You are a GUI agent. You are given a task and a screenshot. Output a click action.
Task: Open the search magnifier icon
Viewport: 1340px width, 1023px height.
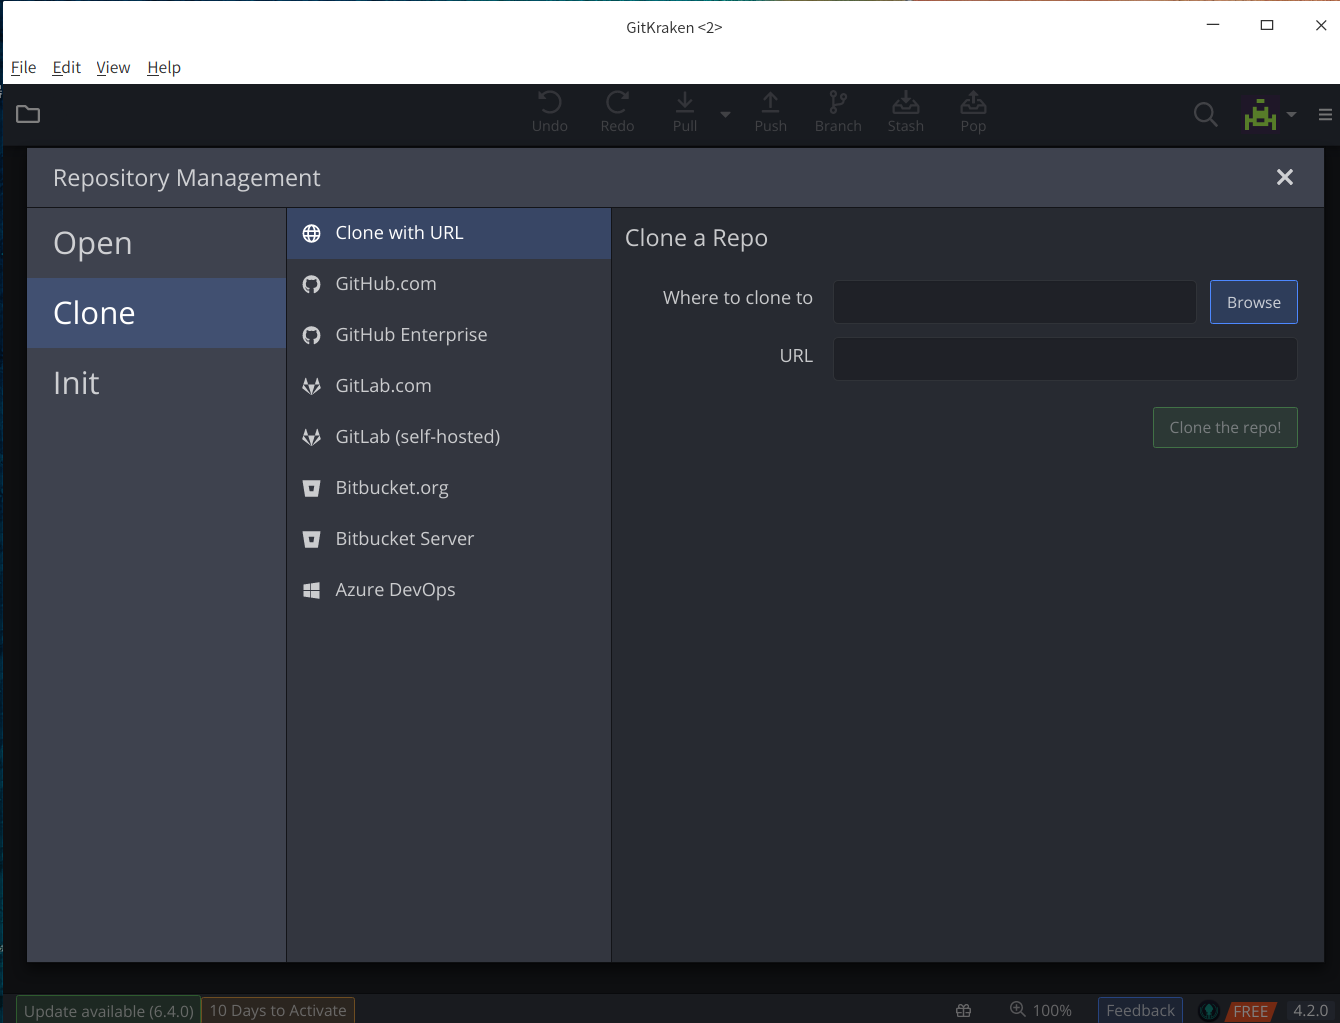pyautogui.click(x=1205, y=115)
